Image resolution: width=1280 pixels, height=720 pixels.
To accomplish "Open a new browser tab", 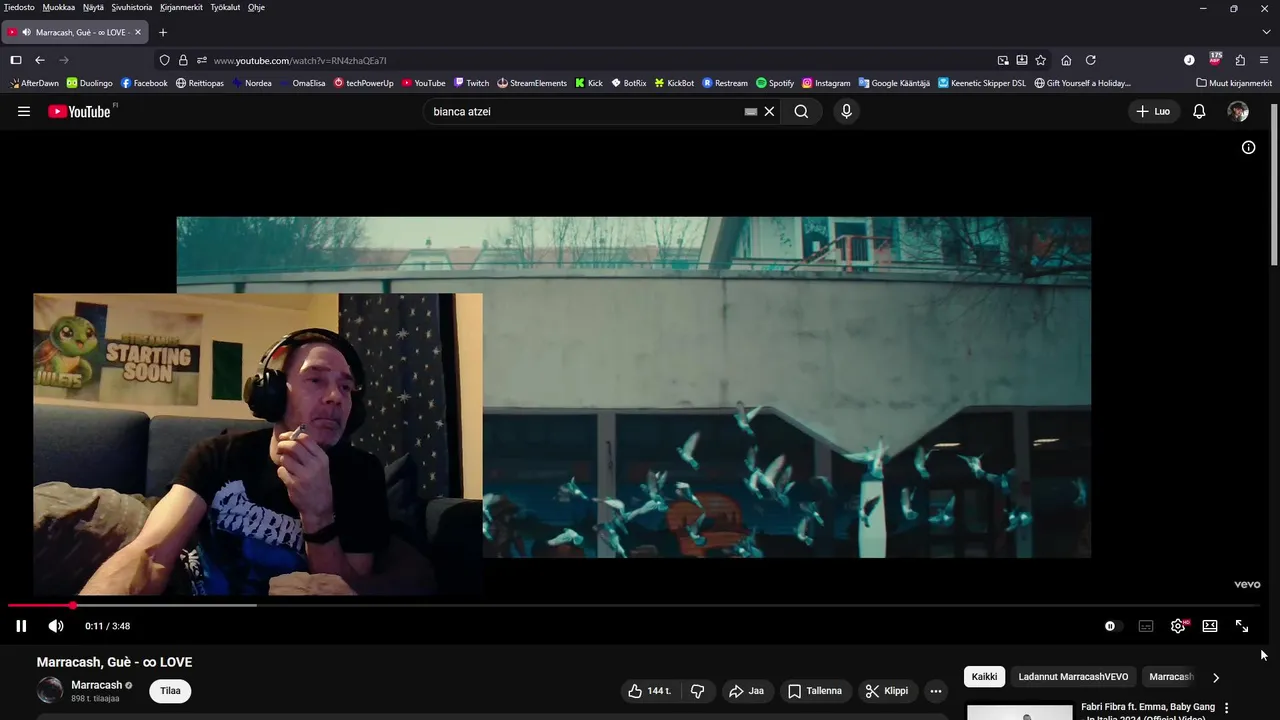I will tap(163, 32).
